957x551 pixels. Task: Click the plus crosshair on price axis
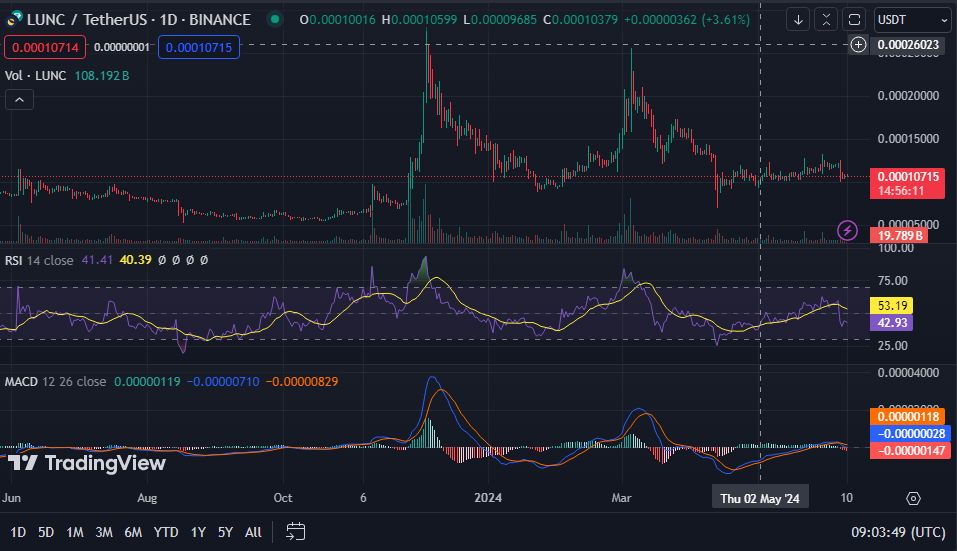click(858, 44)
